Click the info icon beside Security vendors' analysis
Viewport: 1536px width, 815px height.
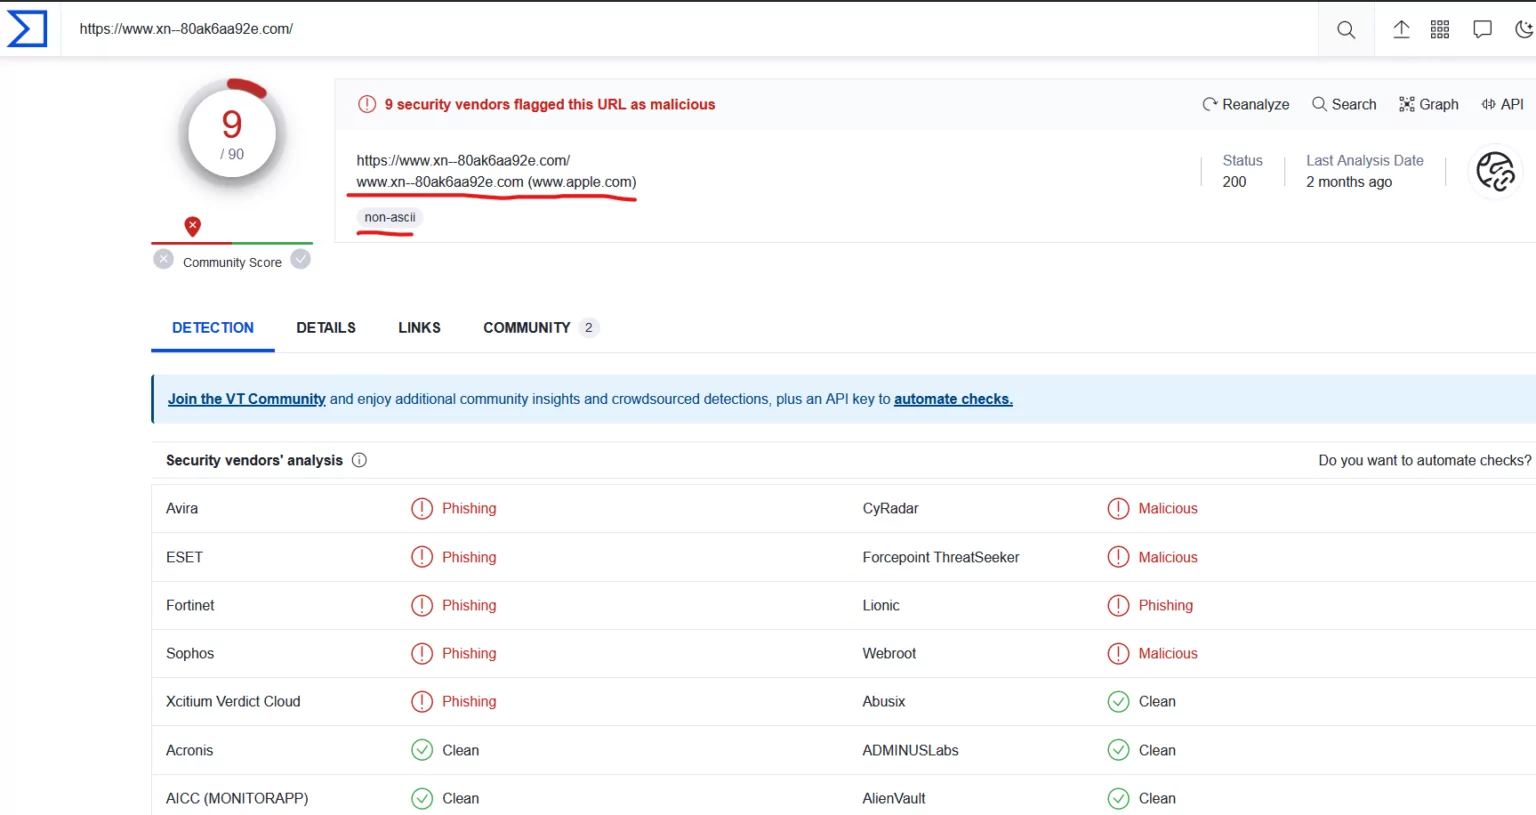pyautogui.click(x=359, y=460)
